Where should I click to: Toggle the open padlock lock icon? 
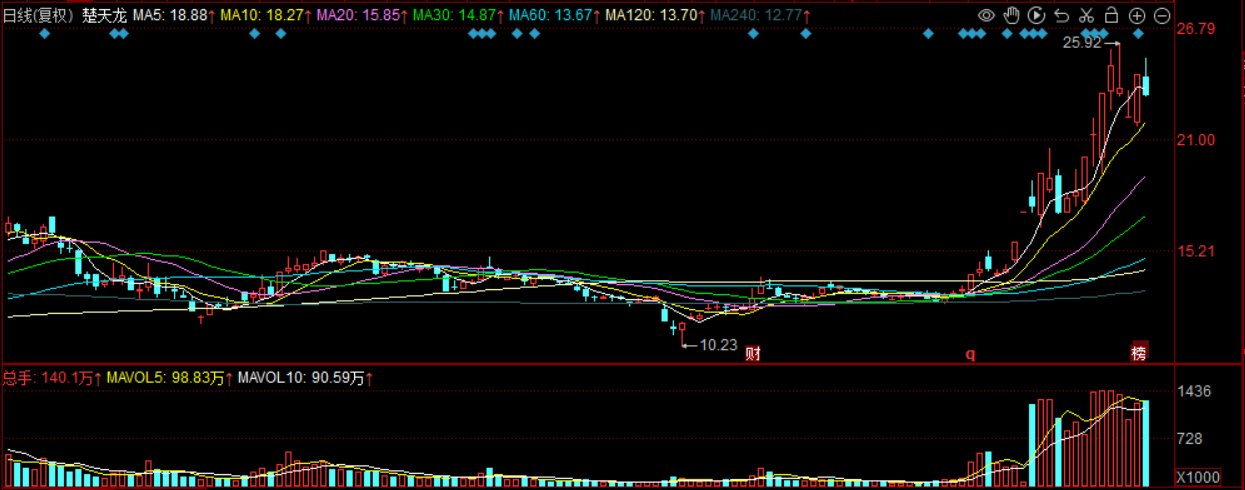pyautogui.click(x=1111, y=15)
